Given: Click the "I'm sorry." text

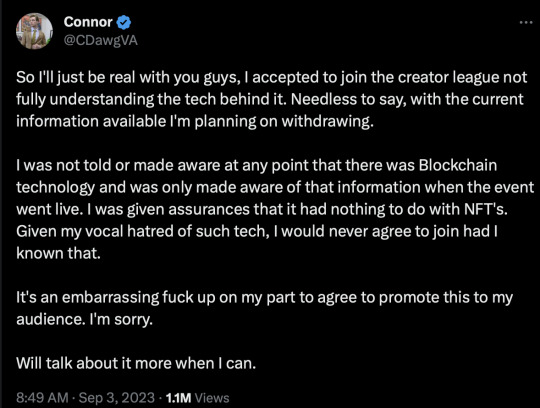Looking at the screenshot, I should [121, 320].
